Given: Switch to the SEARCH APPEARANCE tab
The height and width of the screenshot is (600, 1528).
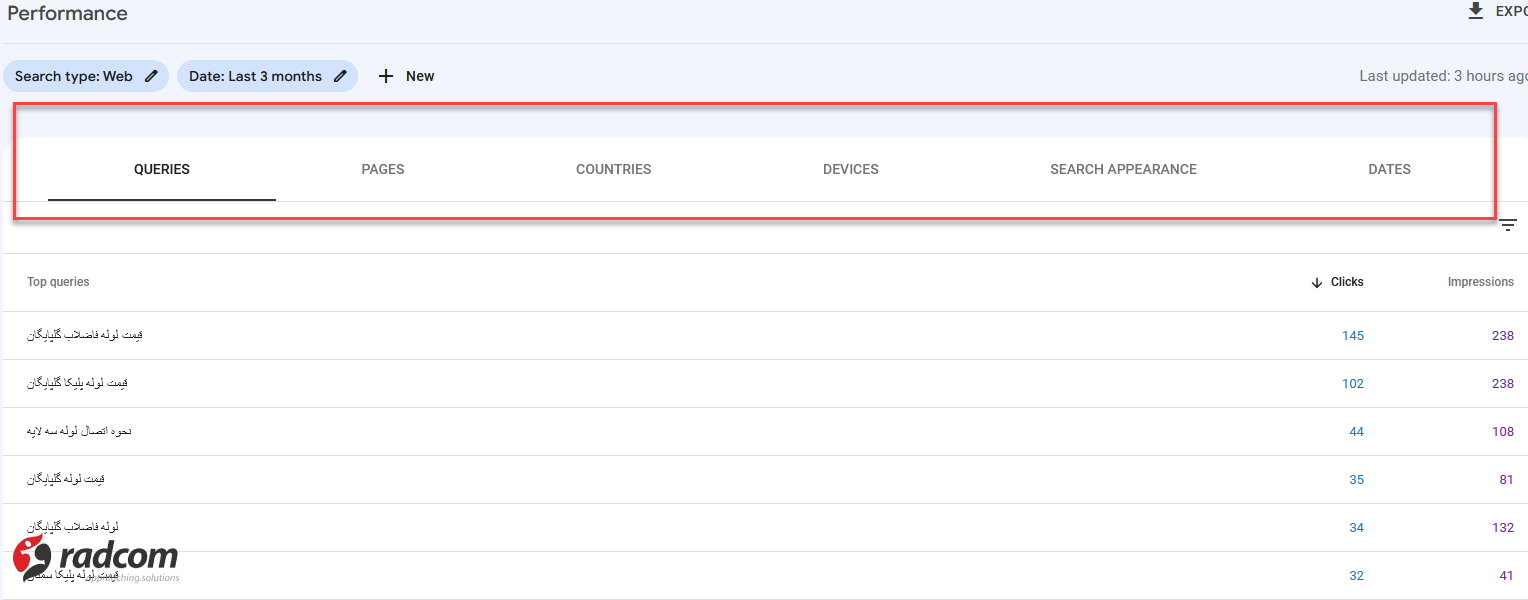Looking at the screenshot, I should click(x=1123, y=169).
